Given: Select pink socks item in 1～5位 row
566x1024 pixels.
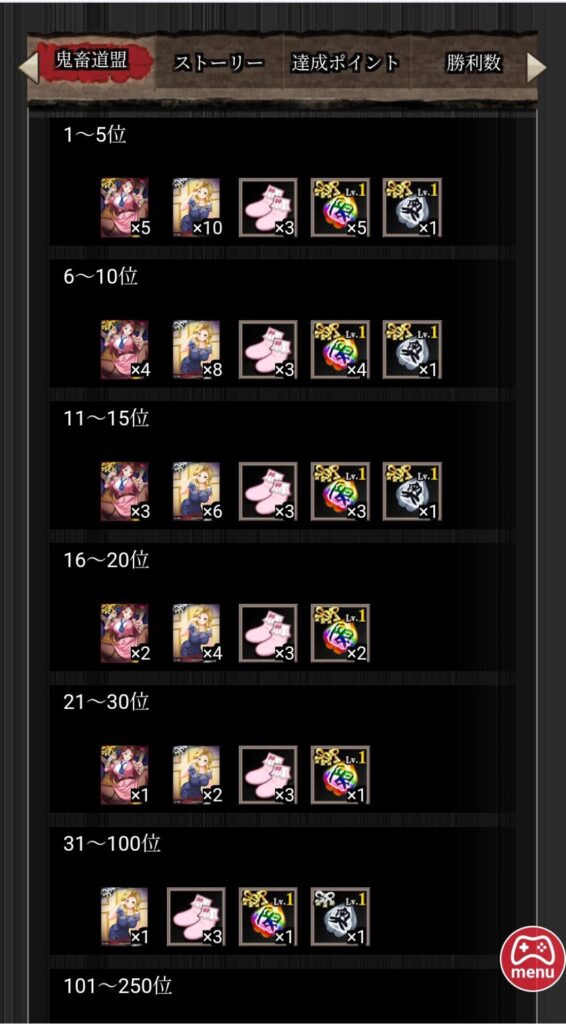Looking at the screenshot, I should [x=268, y=207].
